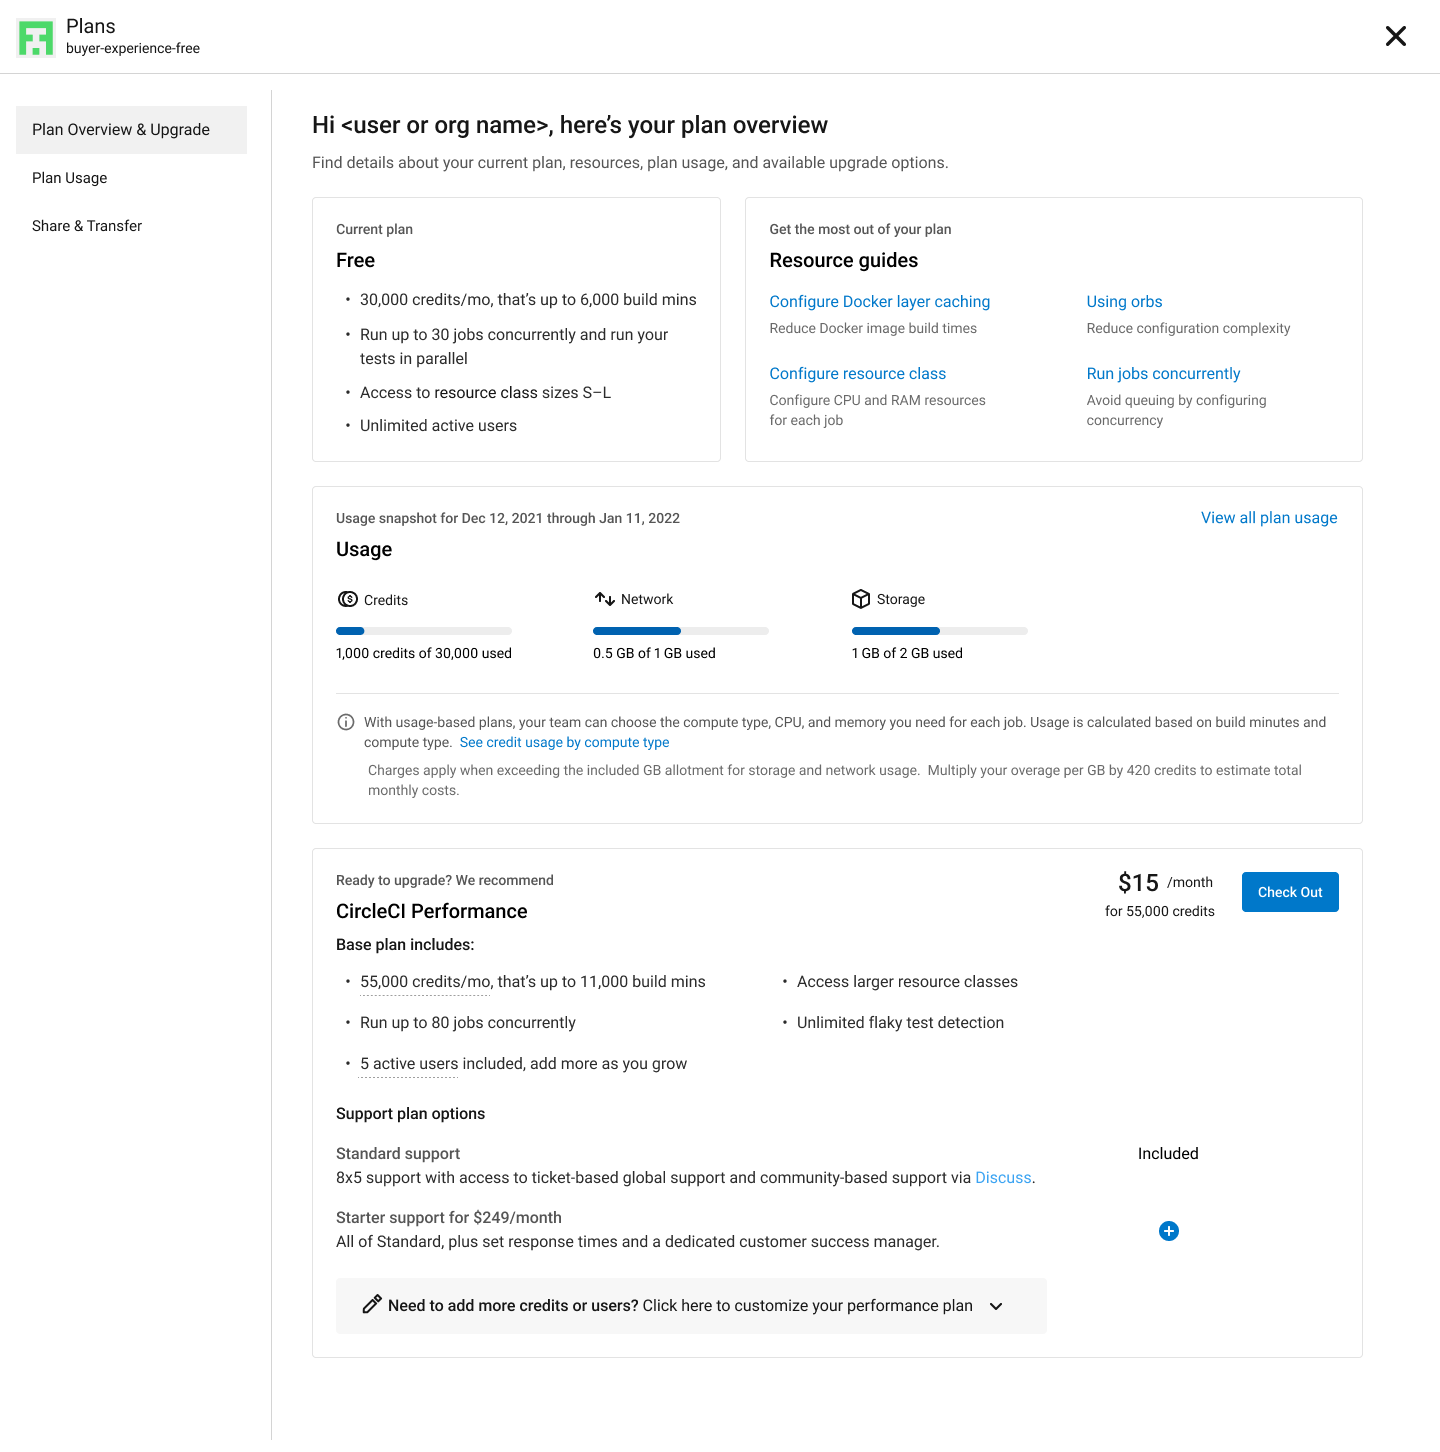
Task: Click the Credits coin icon
Action: pos(347,599)
